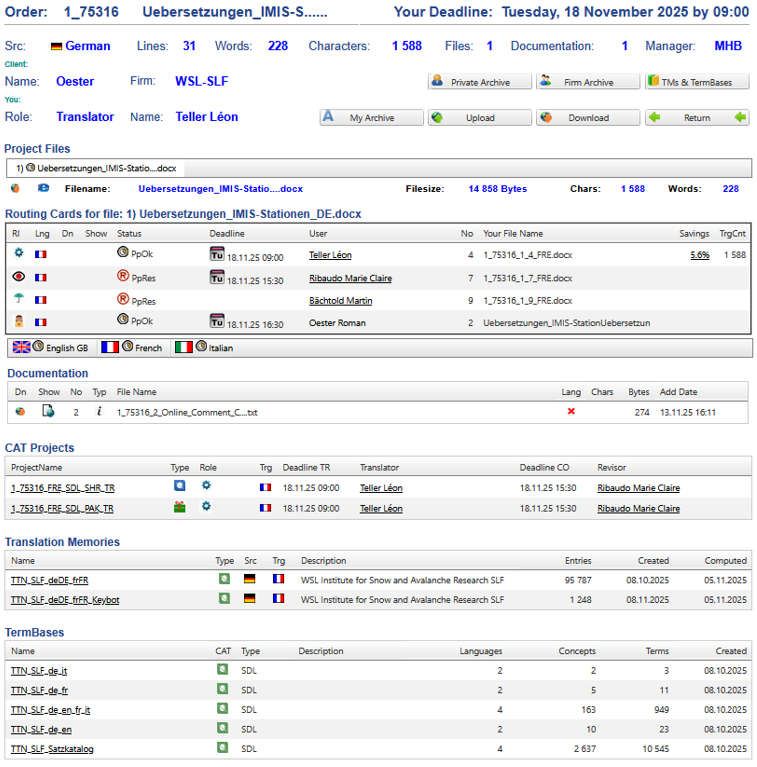Click the calendar icon for 18.11.25 15:30 deadline
Viewport: 757px width, 767px height.
click(216, 277)
